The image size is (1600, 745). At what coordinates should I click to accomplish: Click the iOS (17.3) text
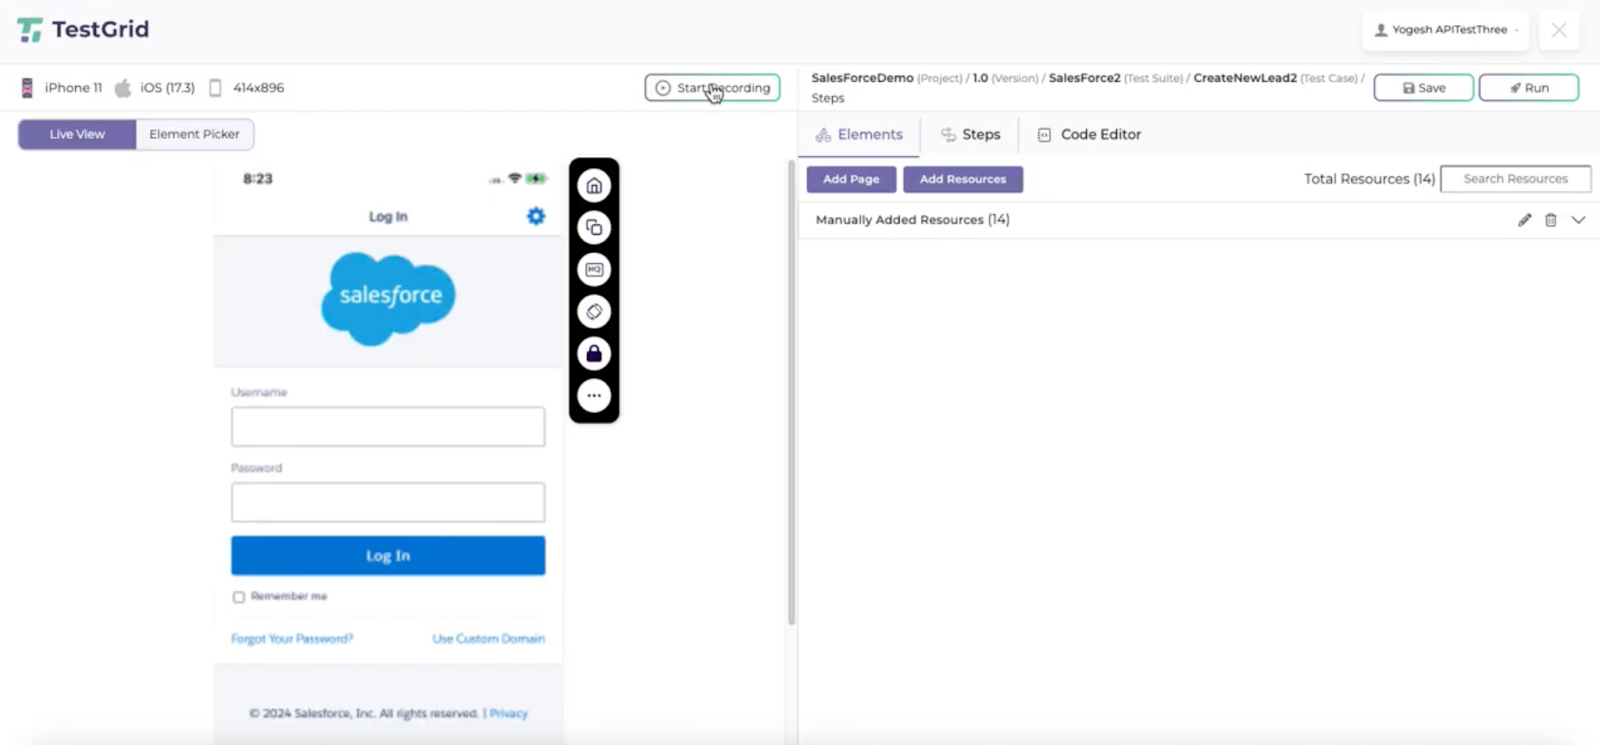click(x=167, y=88)
